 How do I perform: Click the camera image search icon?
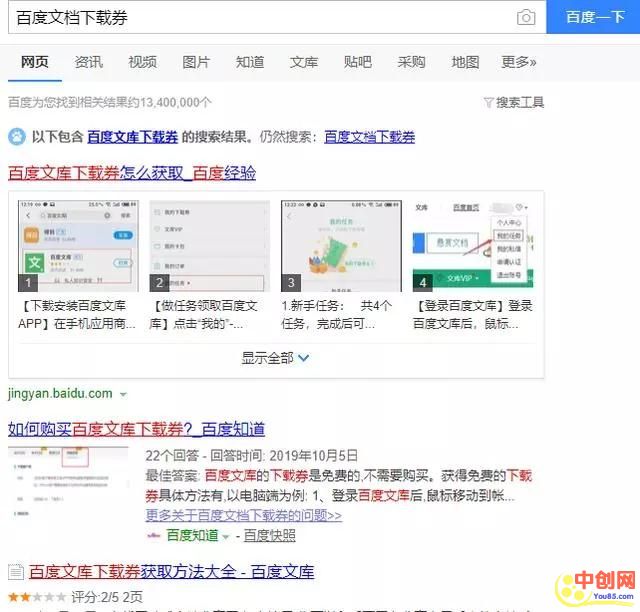click(x=525, y=17)
